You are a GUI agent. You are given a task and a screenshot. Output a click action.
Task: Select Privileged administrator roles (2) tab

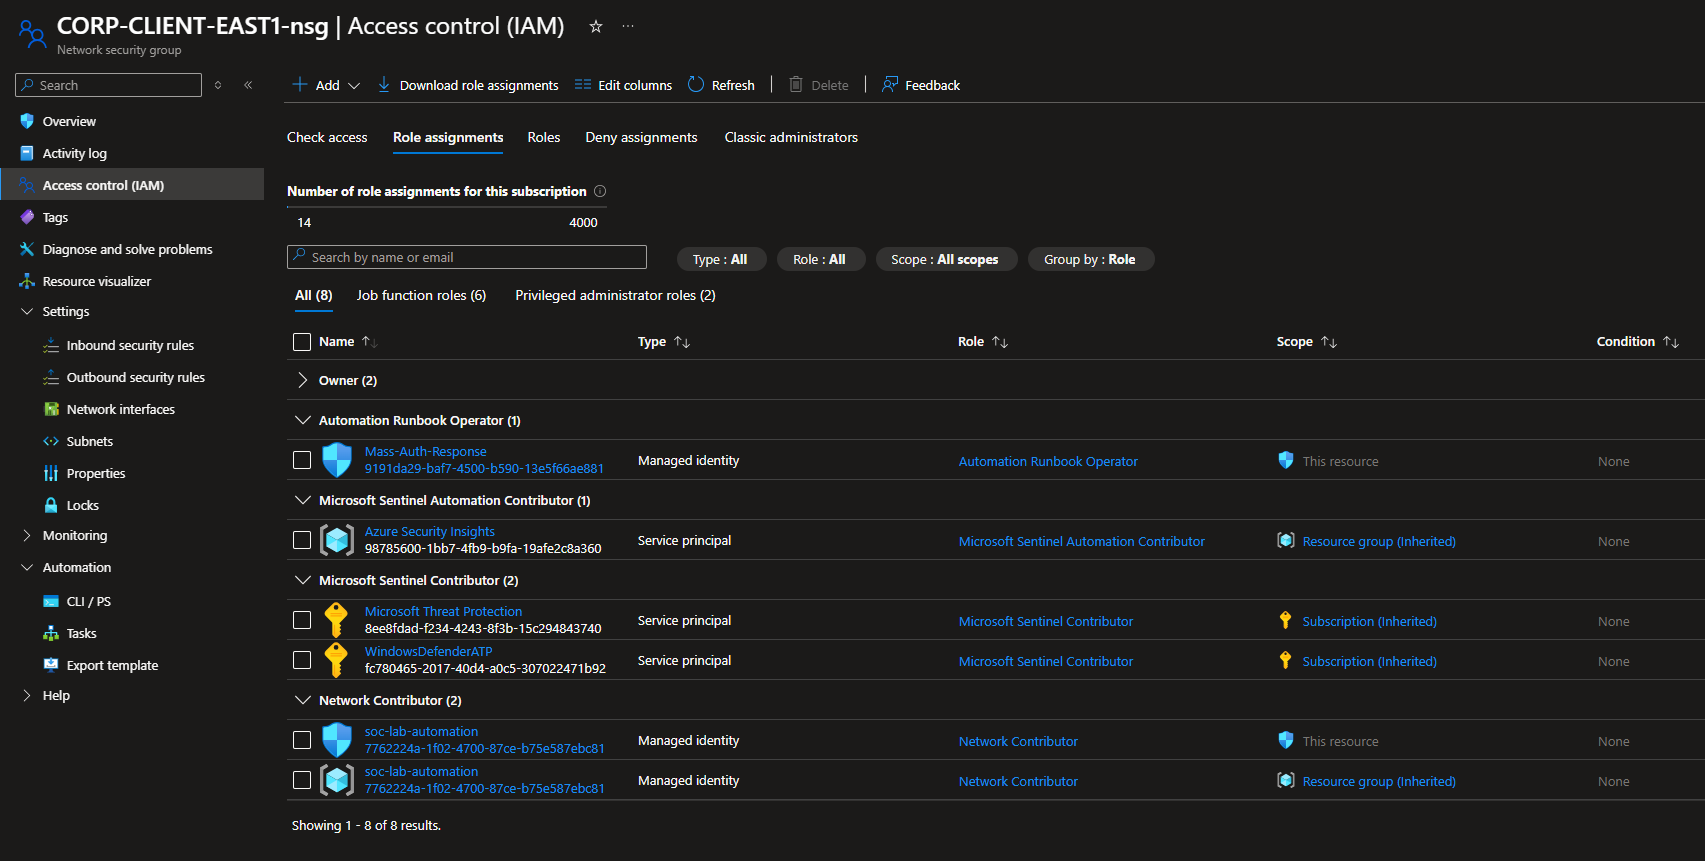pos(615,295)
